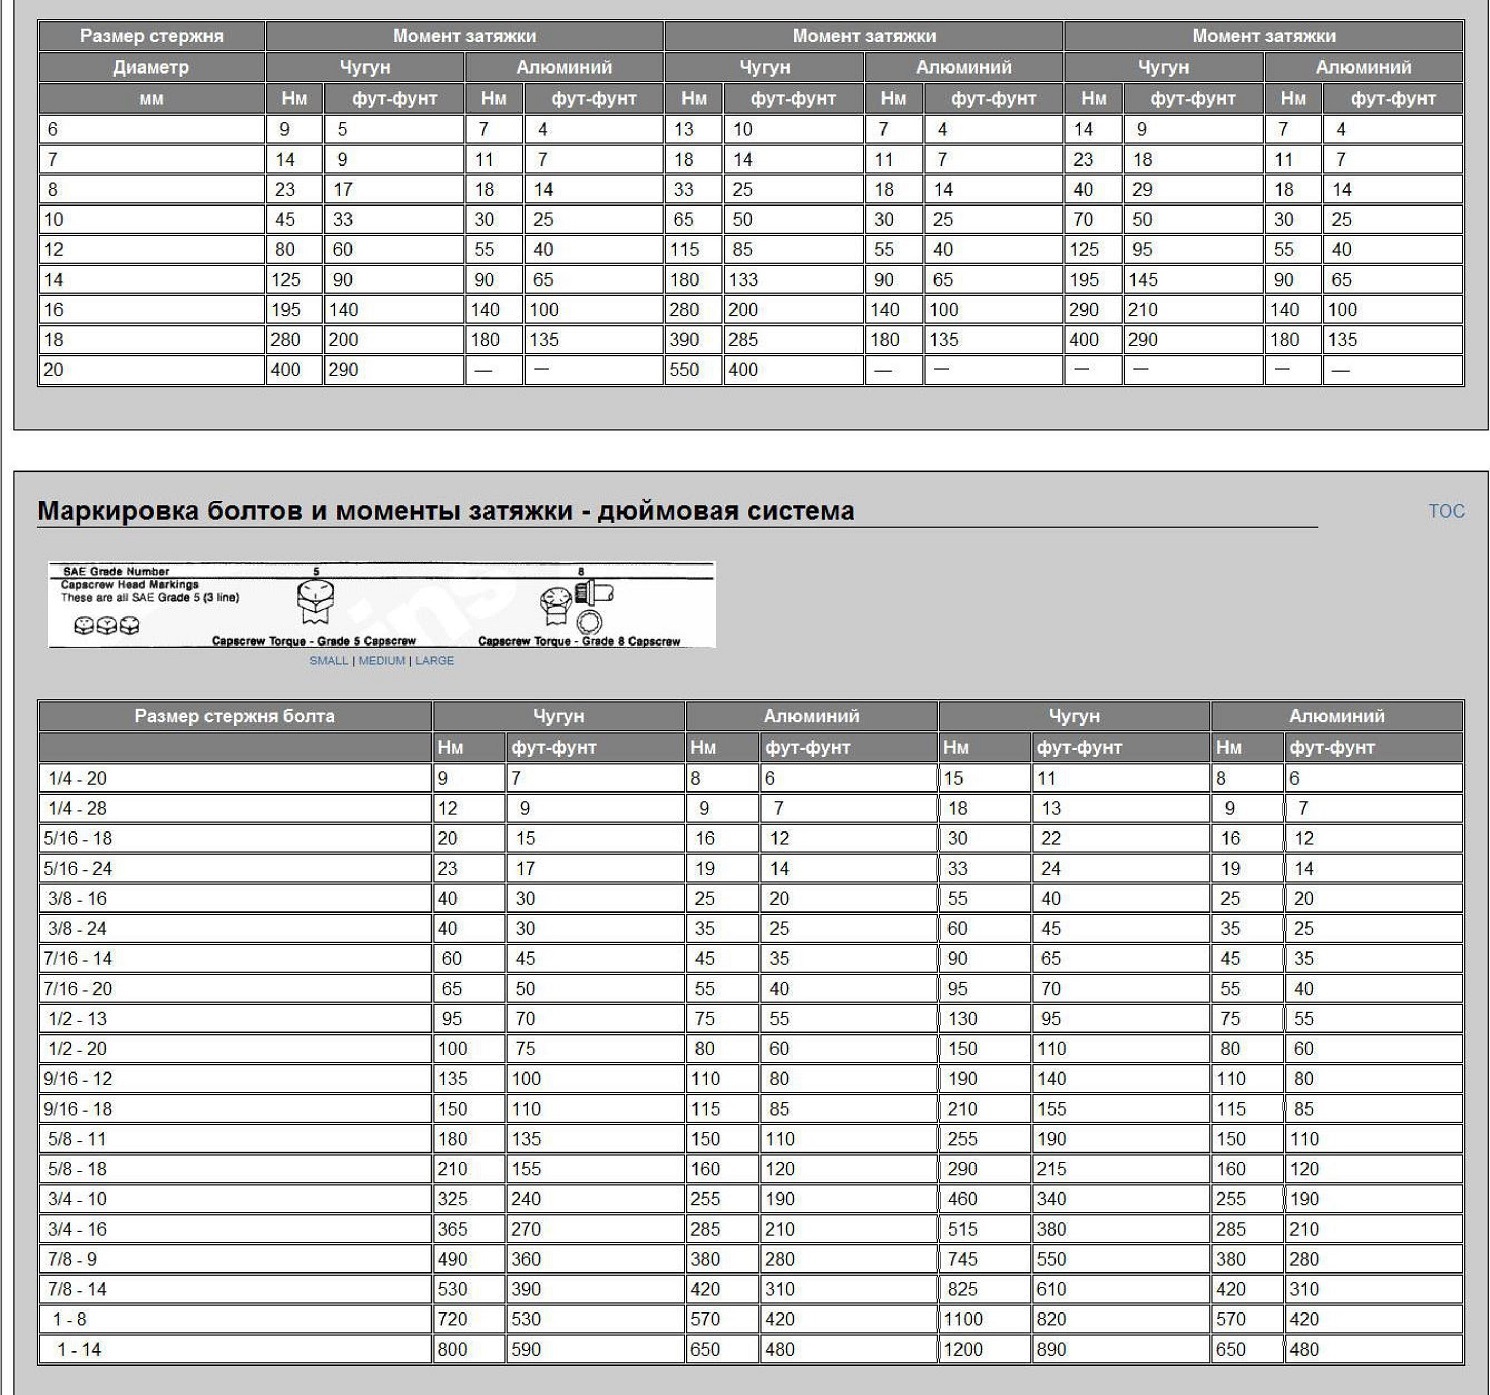Select the '5/8 - 18' bolt size row
Viewport: 1490px width, 1395px height.
(751, 1168)
